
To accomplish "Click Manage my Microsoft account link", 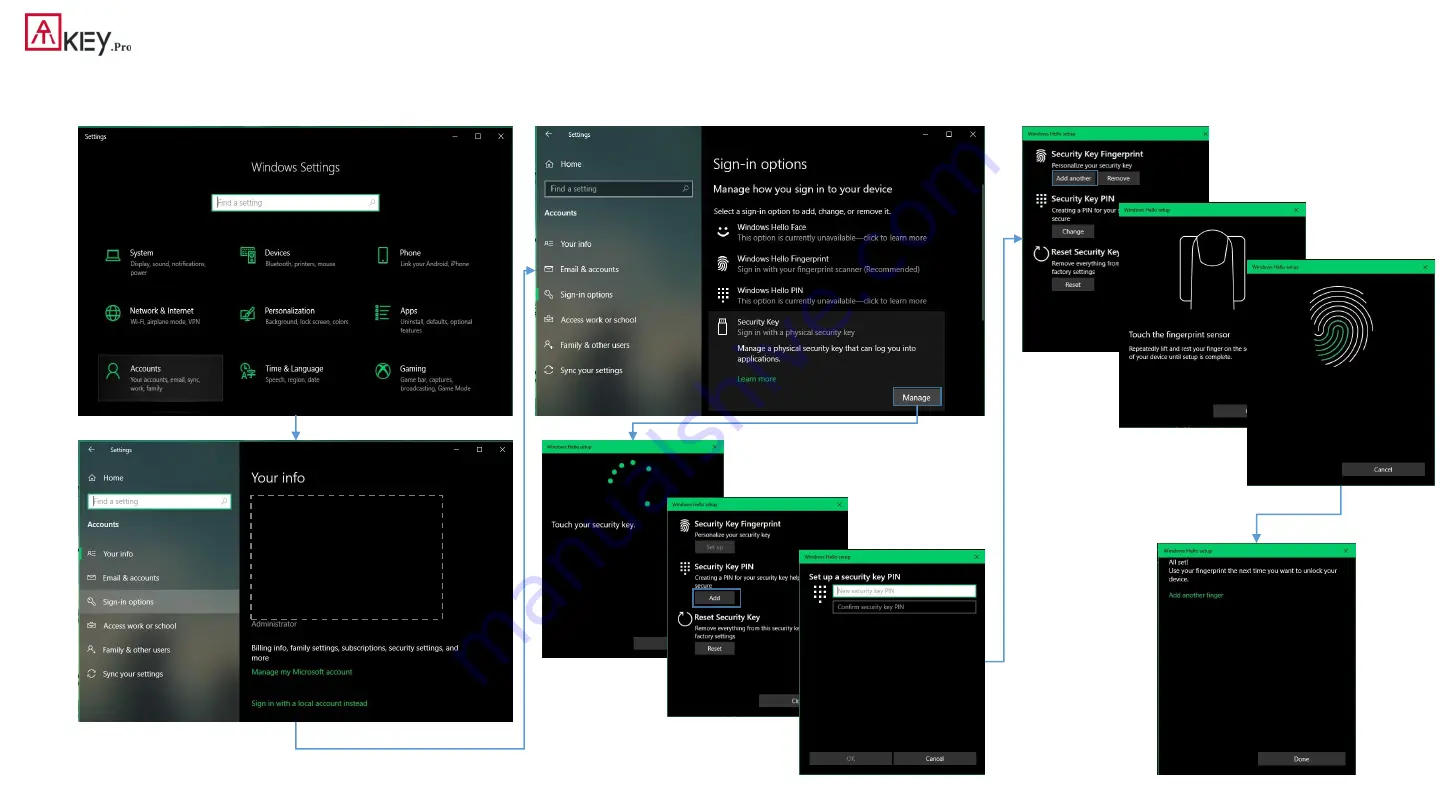I will [x=302, y=672].
